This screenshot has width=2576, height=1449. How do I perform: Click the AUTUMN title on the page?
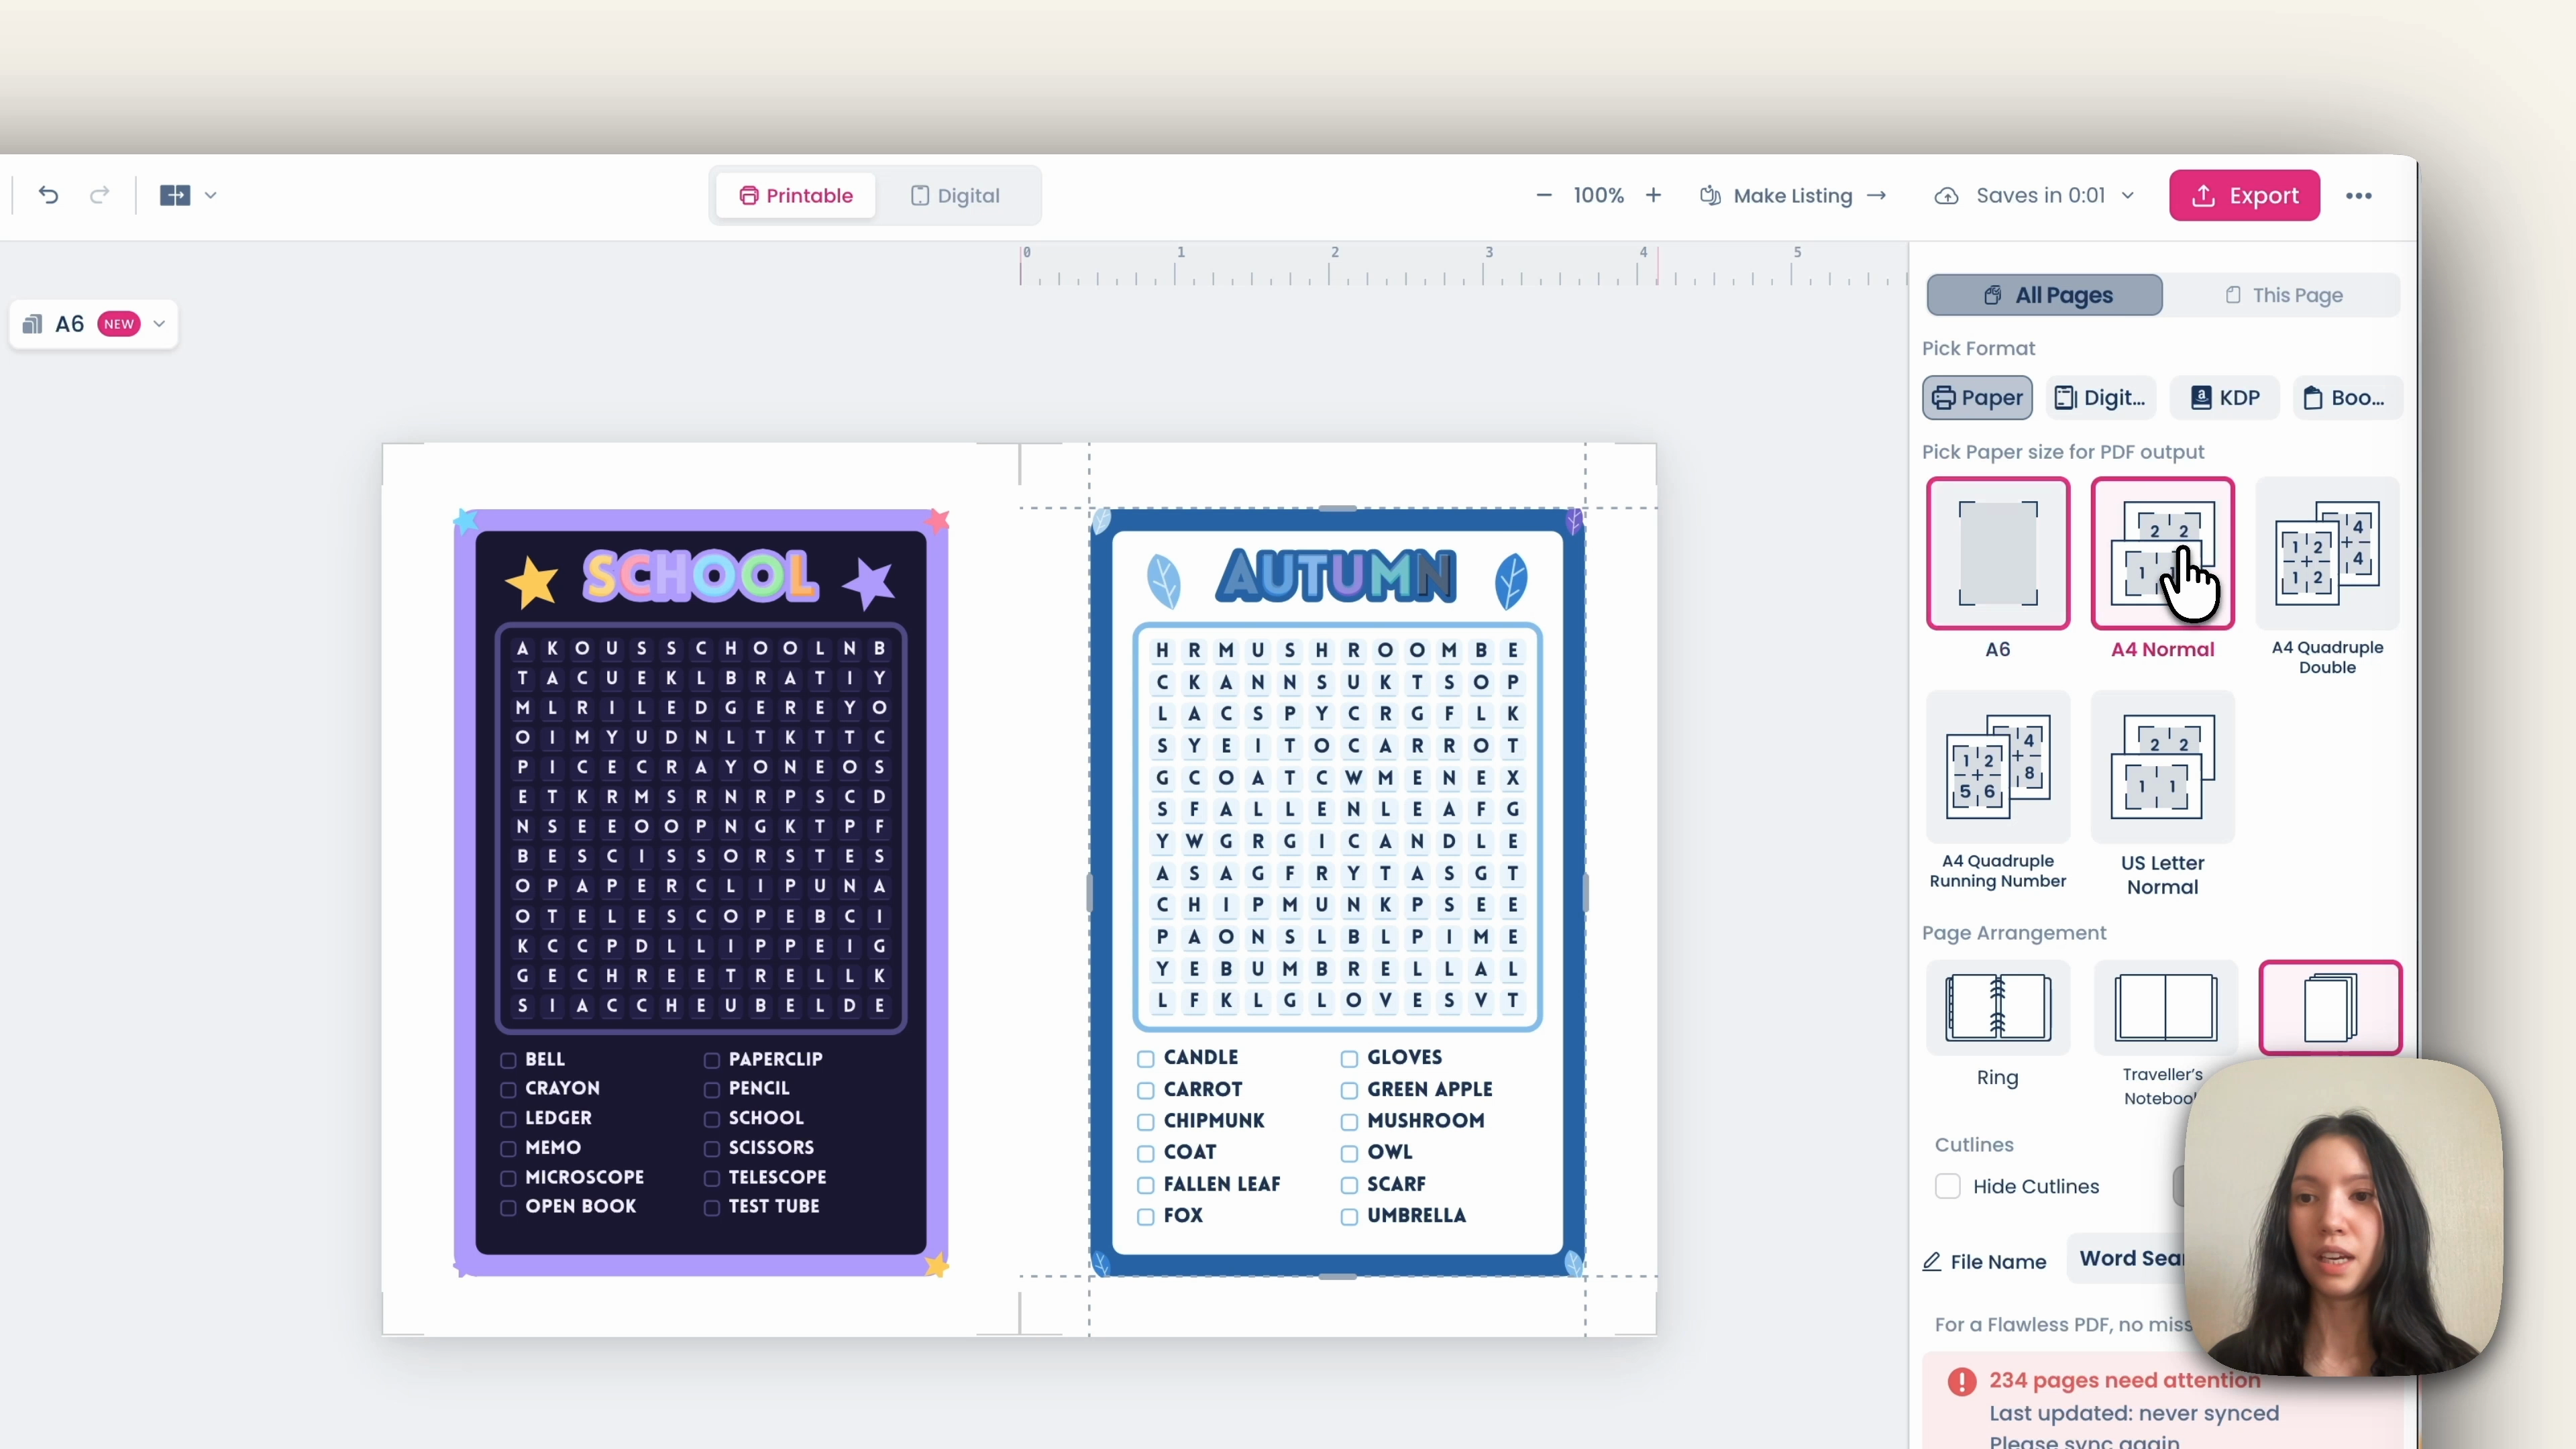click(1336, 576)
